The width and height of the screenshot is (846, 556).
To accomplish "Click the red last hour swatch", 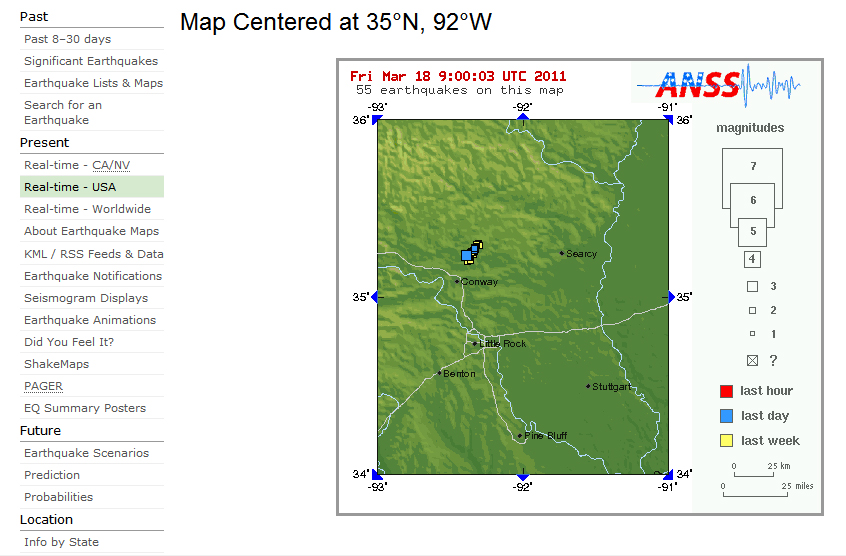I will click(x=726, y=391).
